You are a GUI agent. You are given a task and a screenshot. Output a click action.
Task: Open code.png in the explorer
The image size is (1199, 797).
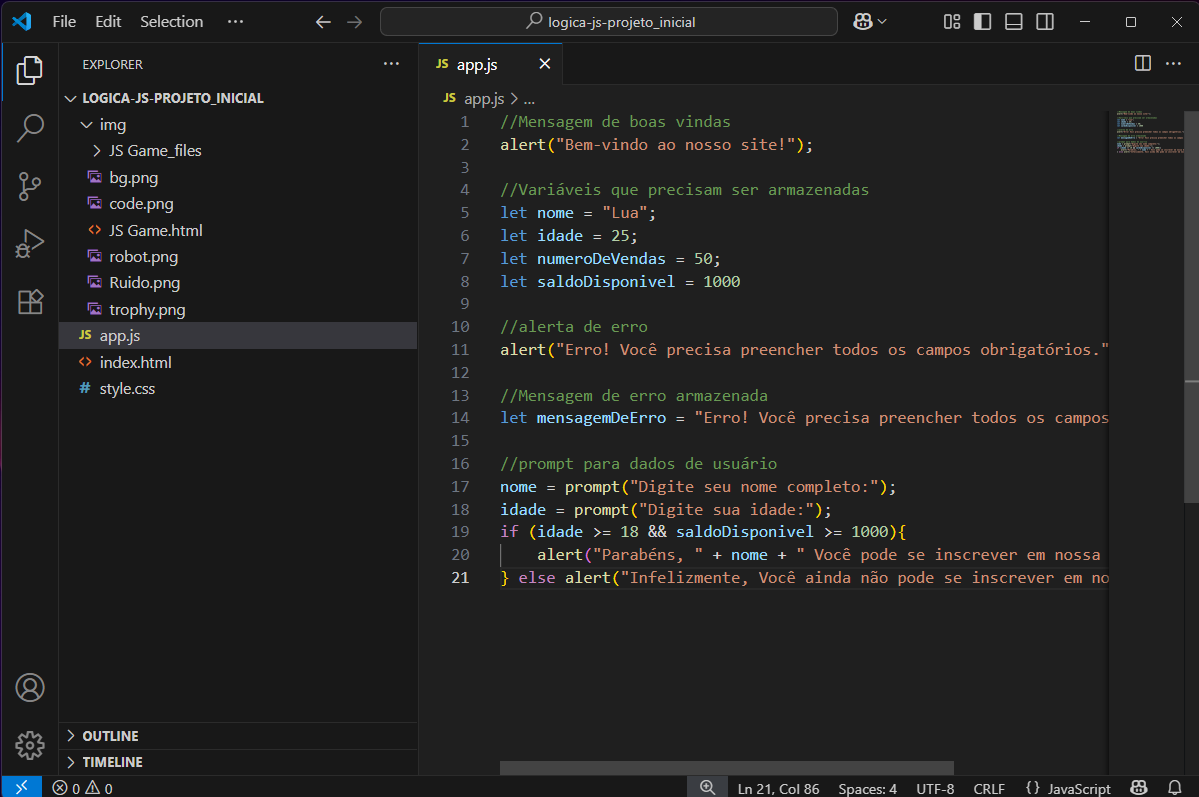click(141, 203)
